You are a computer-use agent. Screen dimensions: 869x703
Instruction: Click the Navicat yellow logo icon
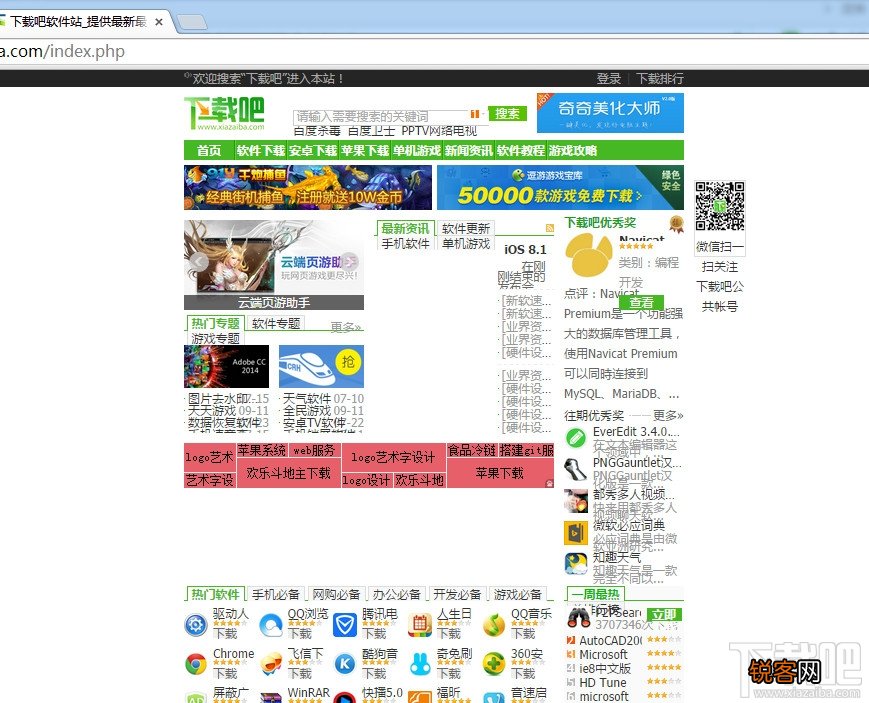coord(587,255)
